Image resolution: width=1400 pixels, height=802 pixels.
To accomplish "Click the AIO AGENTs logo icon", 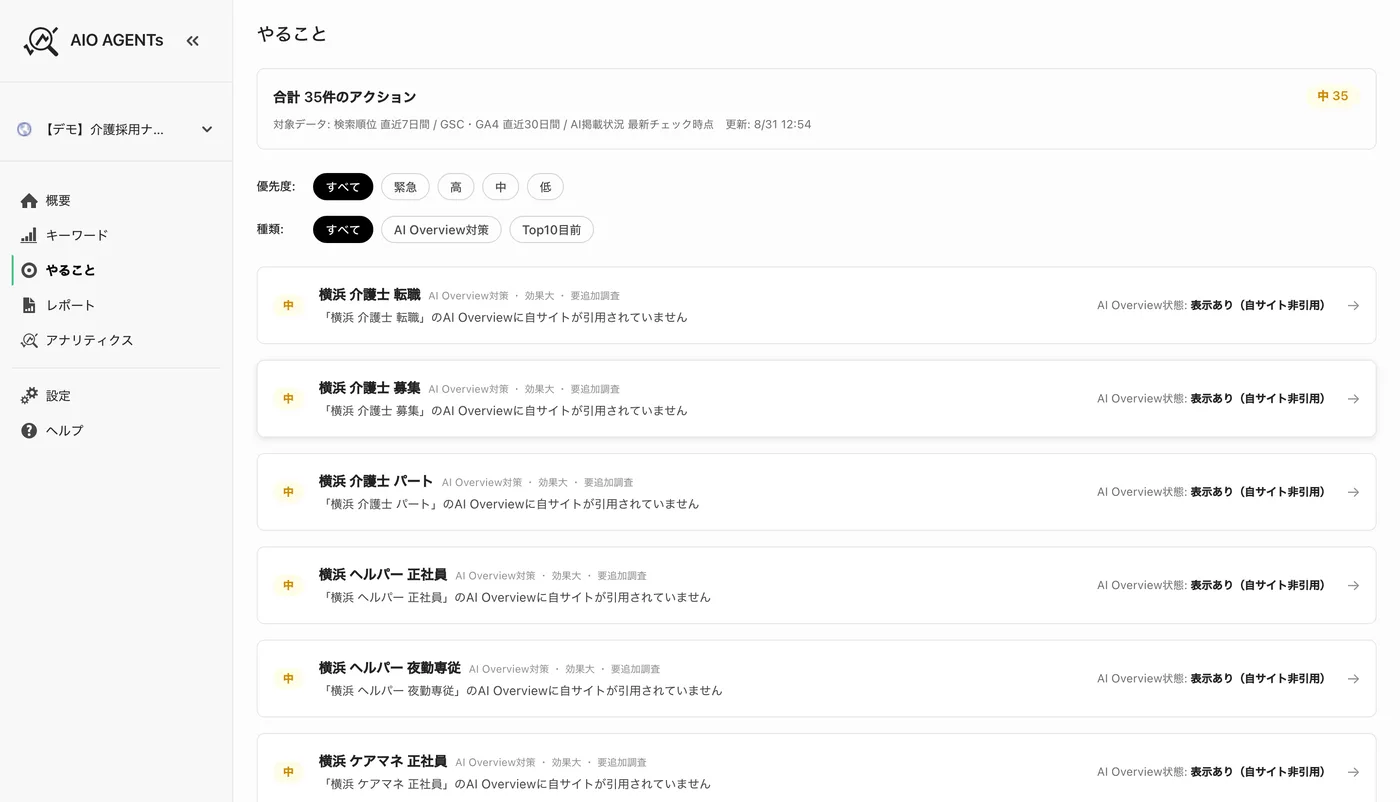I will 41,41.
